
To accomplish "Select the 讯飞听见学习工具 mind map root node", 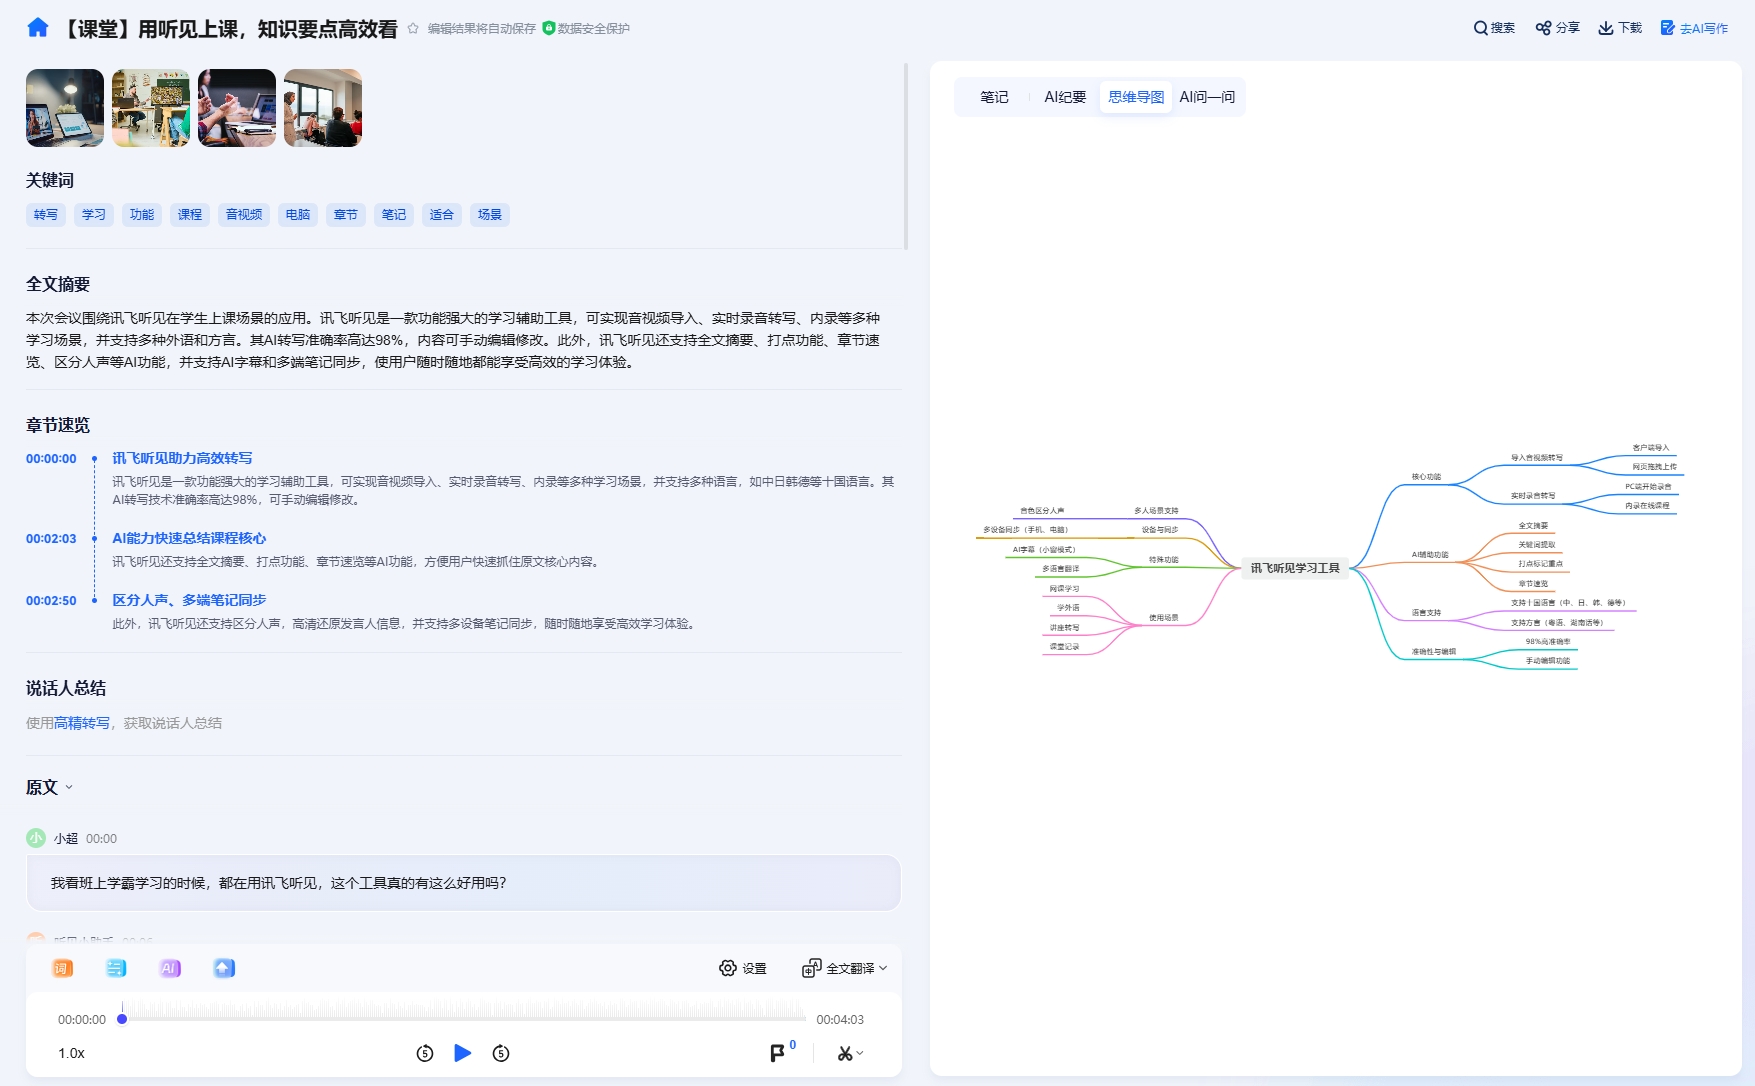I will tap(1295, 568).
